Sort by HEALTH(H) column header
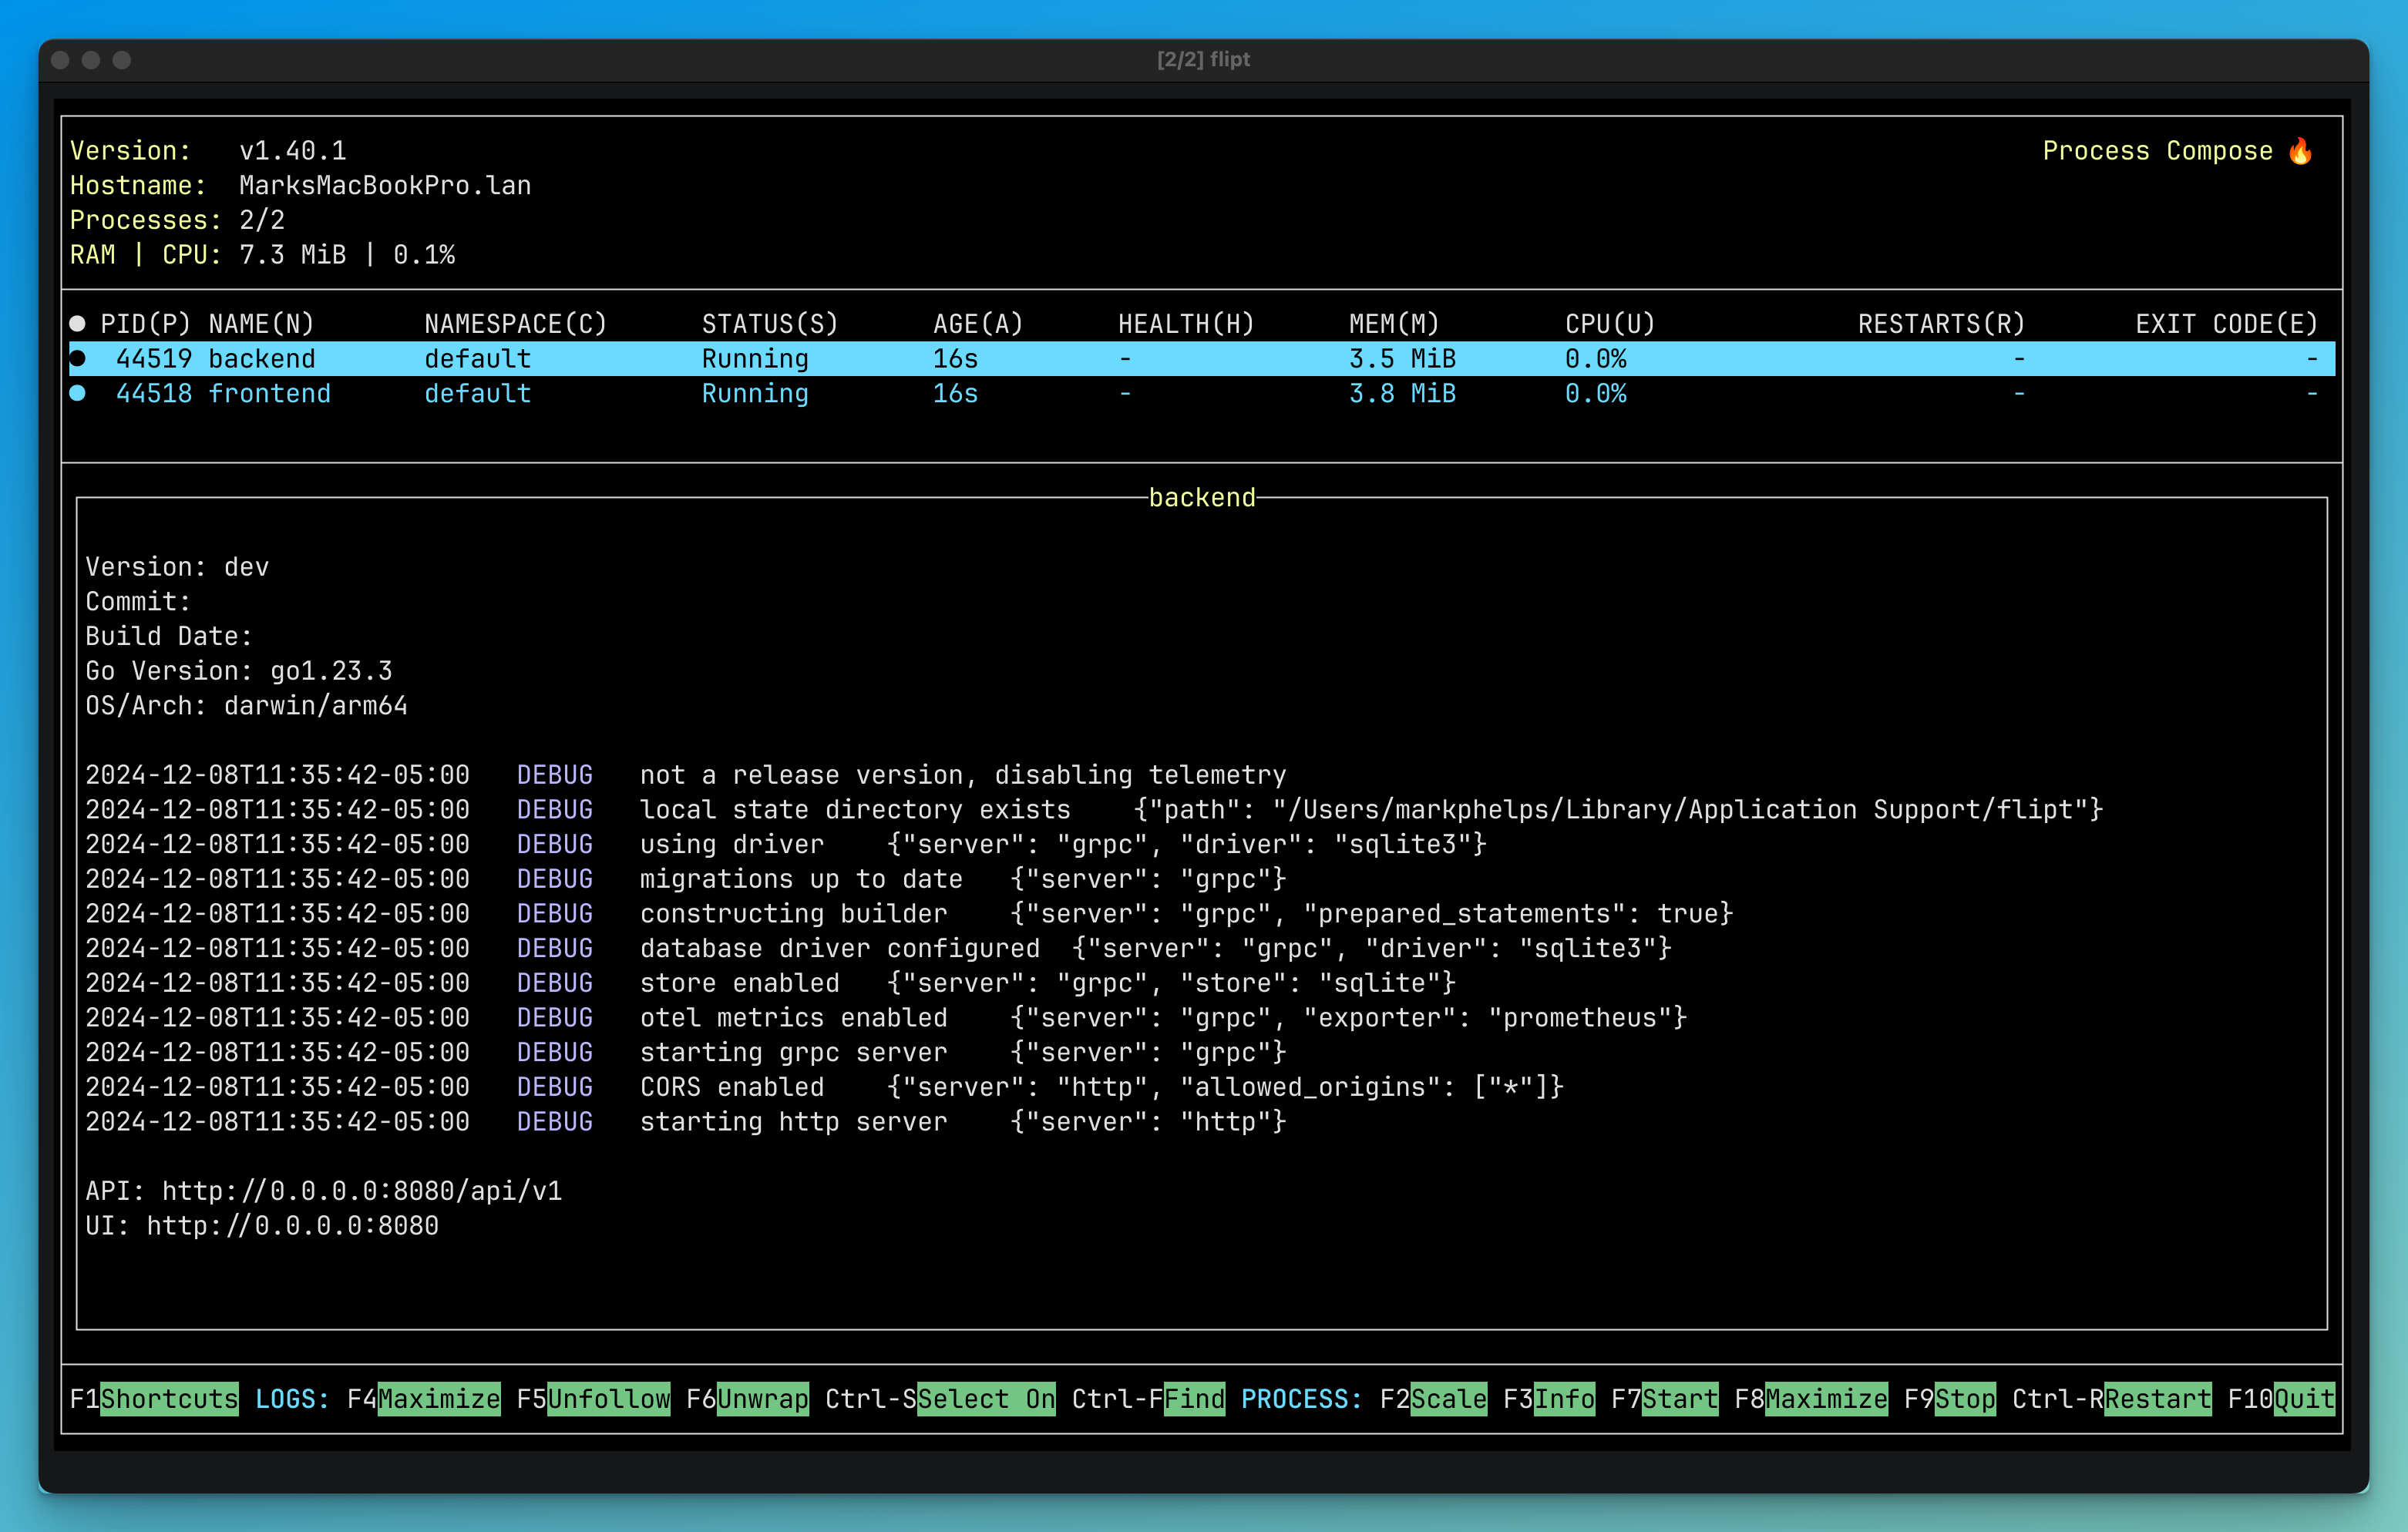This screenshot has width=2408, height=1532. click(x=1186, y=323)
